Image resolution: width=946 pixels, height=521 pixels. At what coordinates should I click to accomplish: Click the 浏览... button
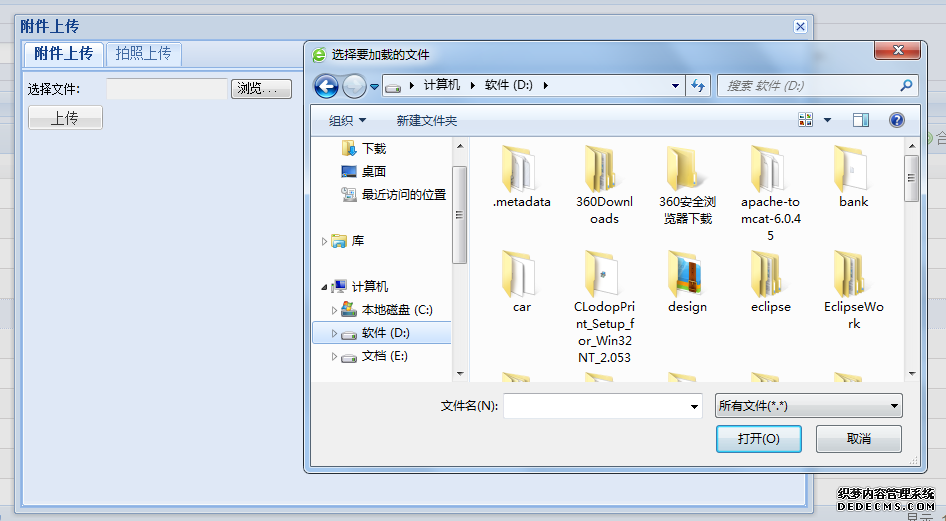[261, 89]
